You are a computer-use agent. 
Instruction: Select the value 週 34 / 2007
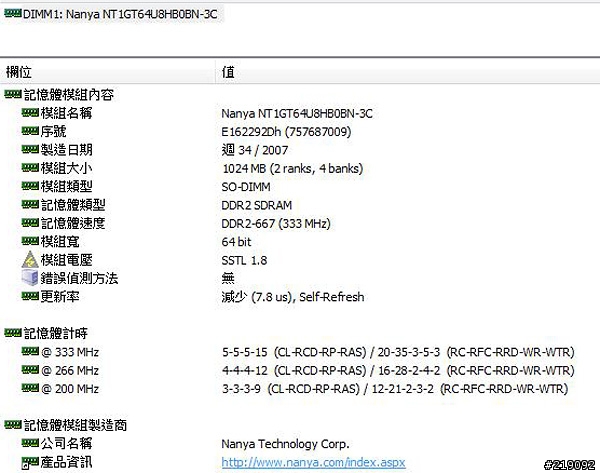click(255, 150)
